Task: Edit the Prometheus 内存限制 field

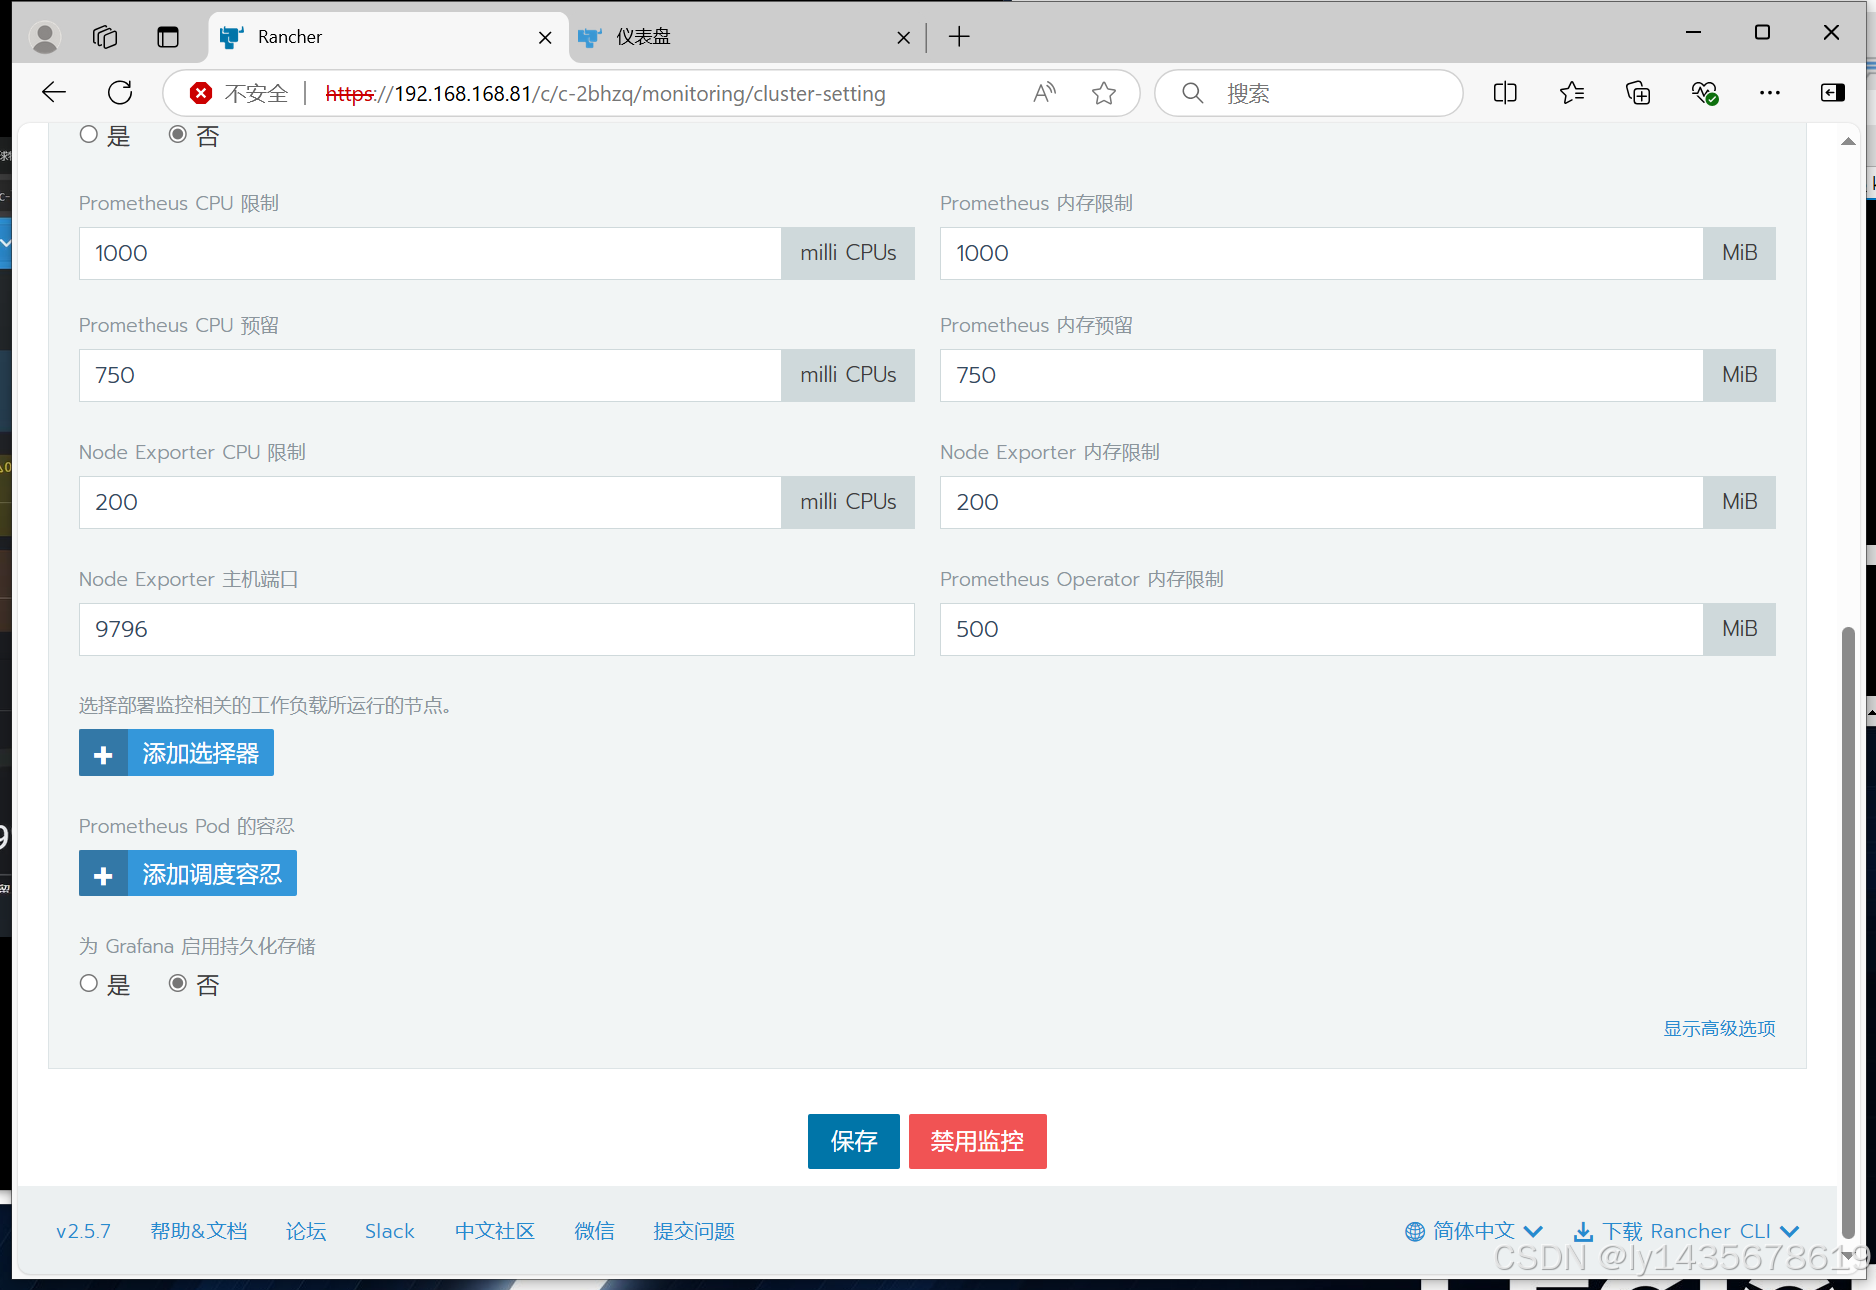Action: (x=1321, y=253)
